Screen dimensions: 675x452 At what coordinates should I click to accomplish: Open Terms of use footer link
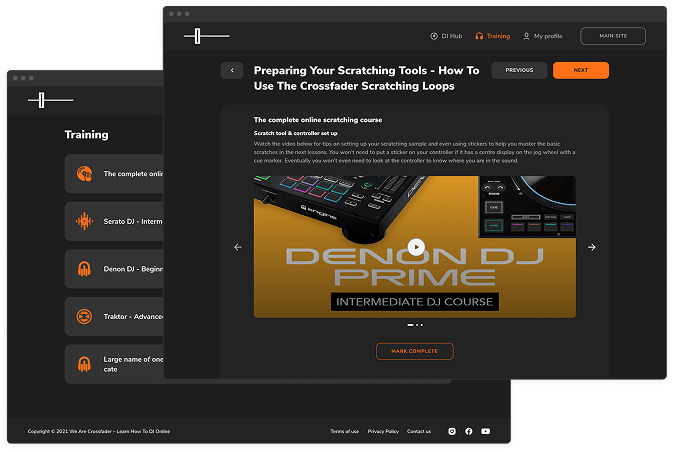[345, 431]
